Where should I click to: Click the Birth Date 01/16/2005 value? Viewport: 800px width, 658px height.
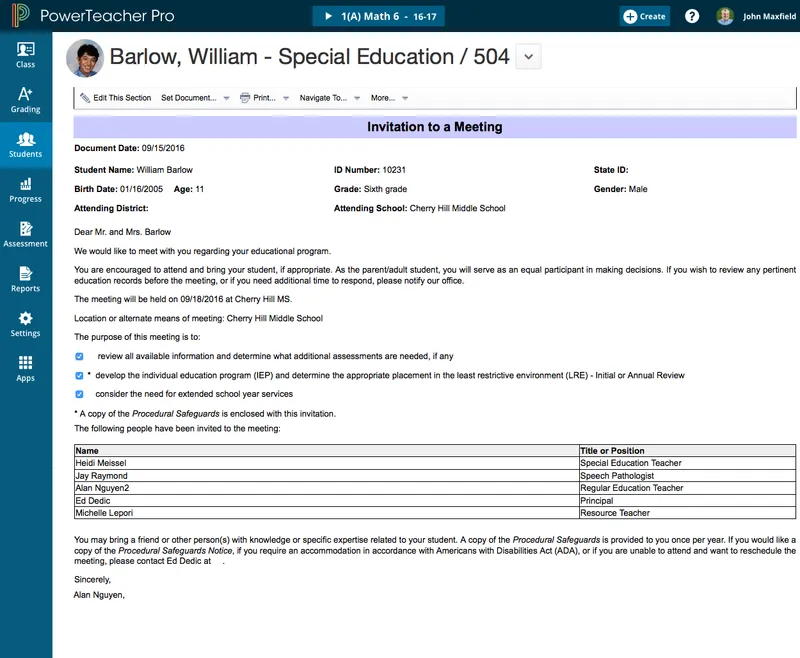pos(141,189)
